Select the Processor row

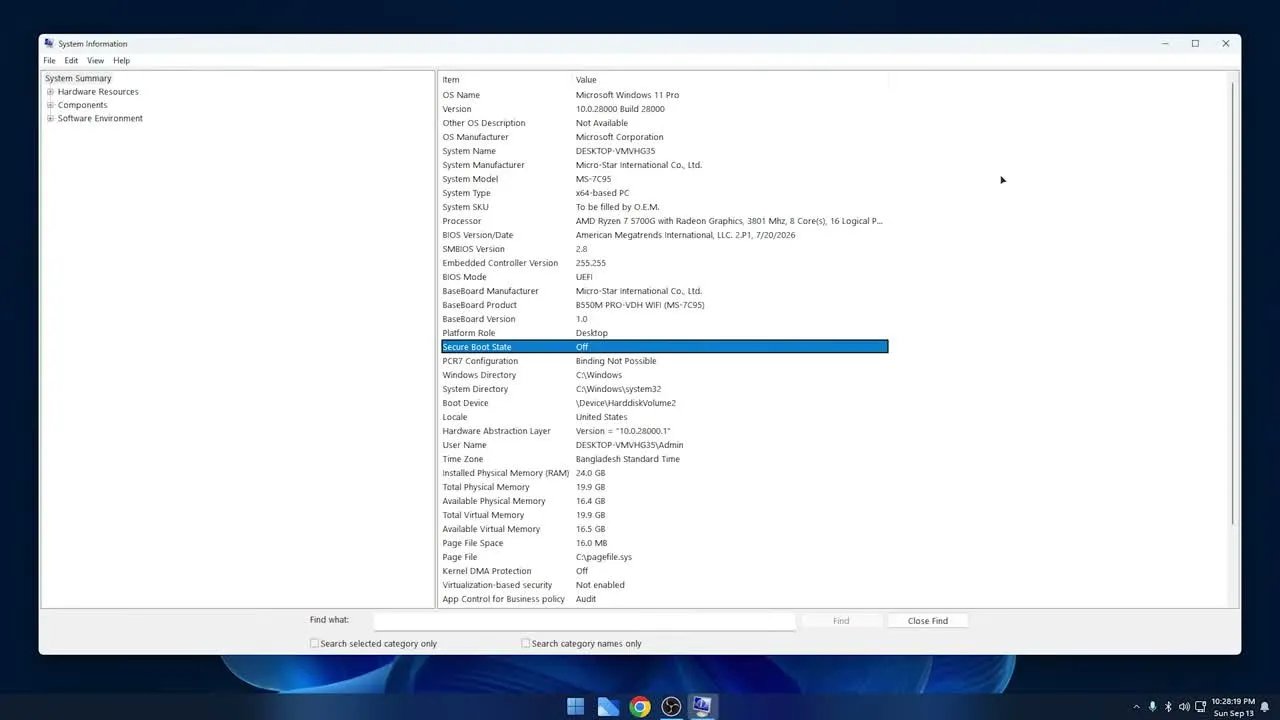[x=665, y=221]
